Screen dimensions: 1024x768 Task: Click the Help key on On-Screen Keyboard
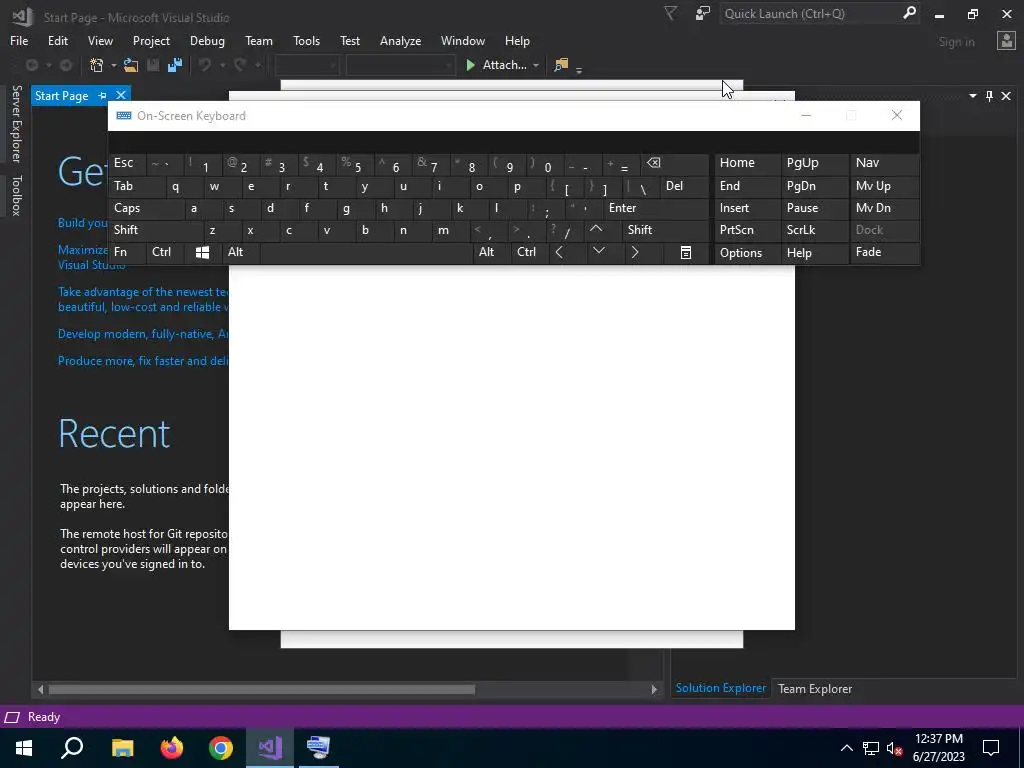[814, 253]
